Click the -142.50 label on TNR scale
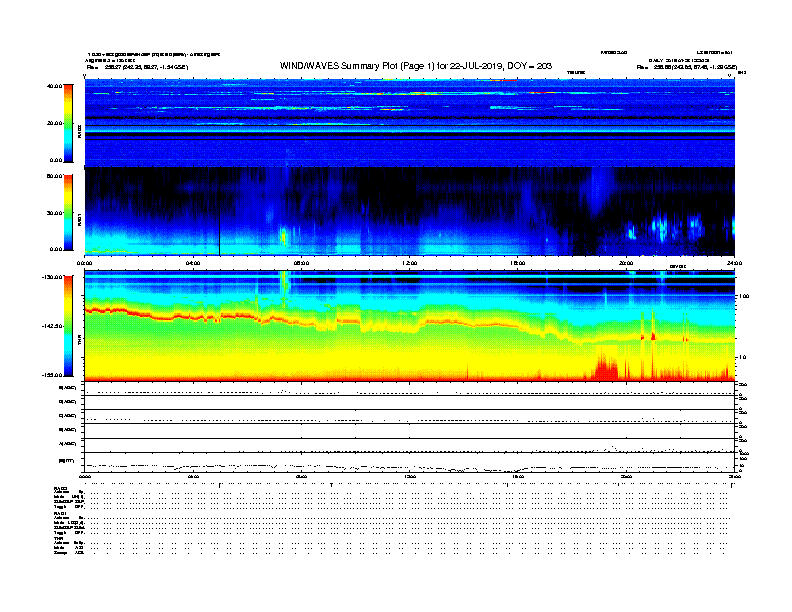Screen dimensions: 792x612 point(52,326)
